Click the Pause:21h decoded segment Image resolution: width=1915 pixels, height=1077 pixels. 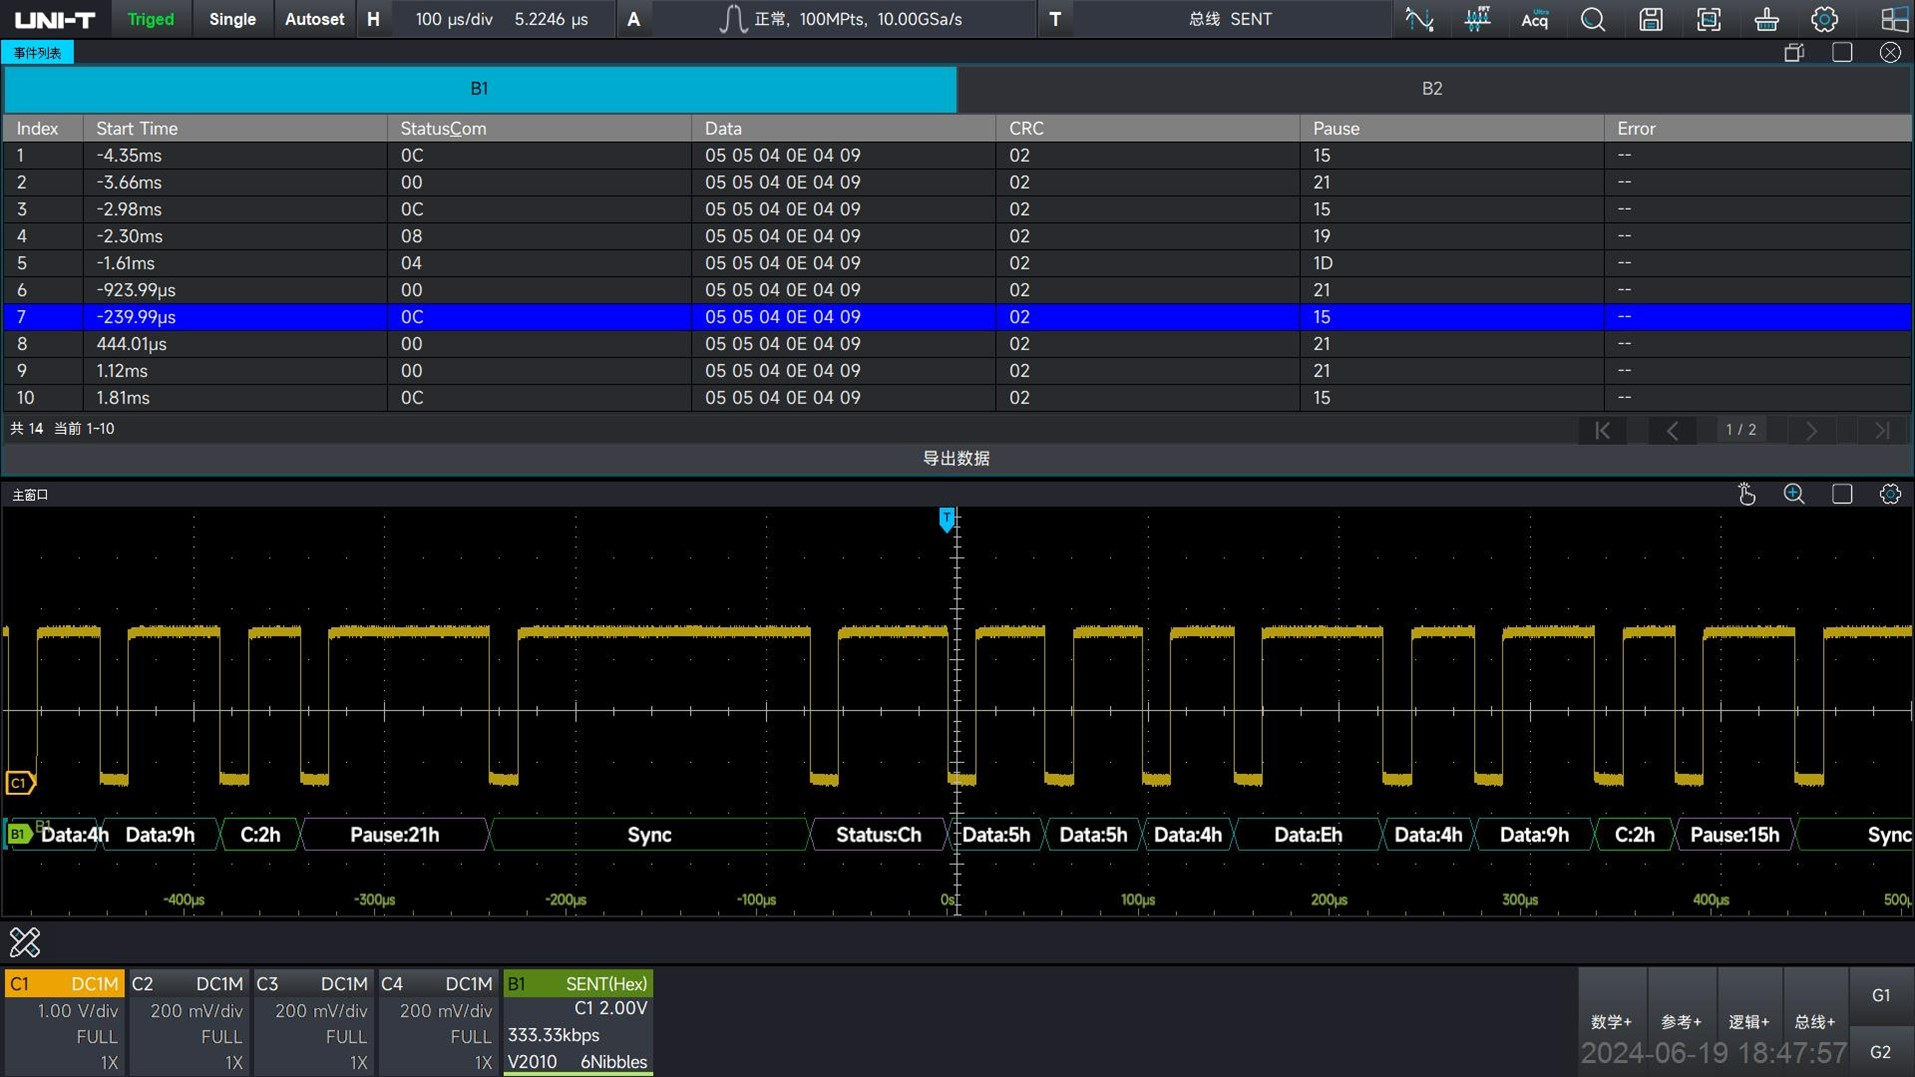pyautogui.click(x=394, y=835)
